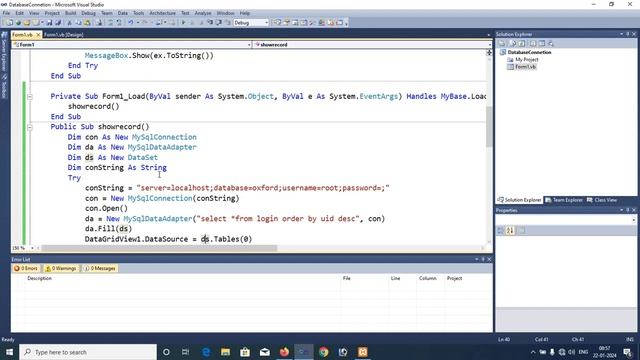Click the Refresh icon in Solution Explorer toolbar
Screen dimensions: 640x360
coord(522,43)
